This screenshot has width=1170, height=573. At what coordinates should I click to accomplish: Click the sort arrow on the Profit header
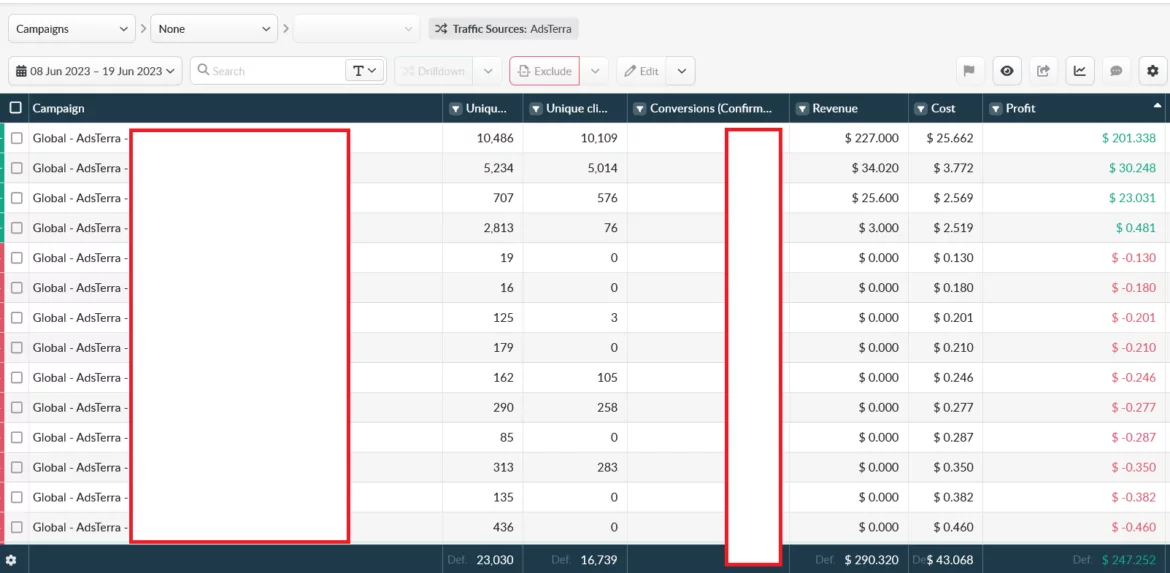tap(1157, 106)
